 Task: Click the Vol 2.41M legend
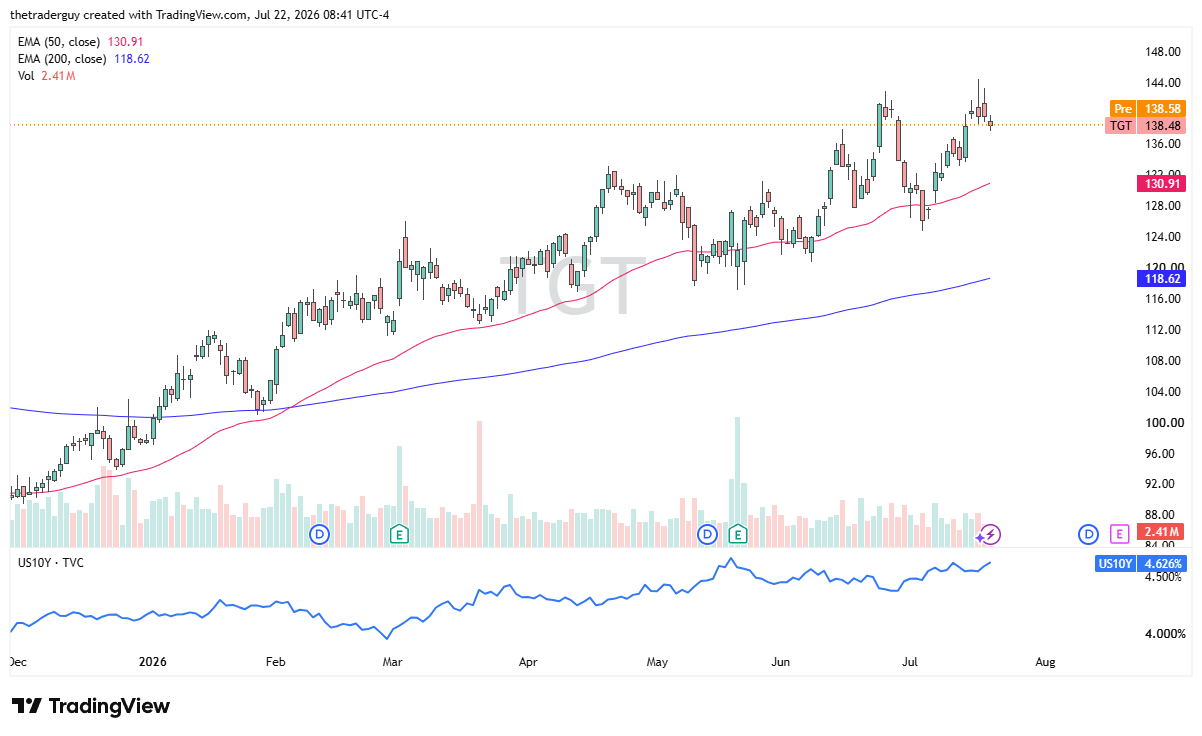point(45,75)
